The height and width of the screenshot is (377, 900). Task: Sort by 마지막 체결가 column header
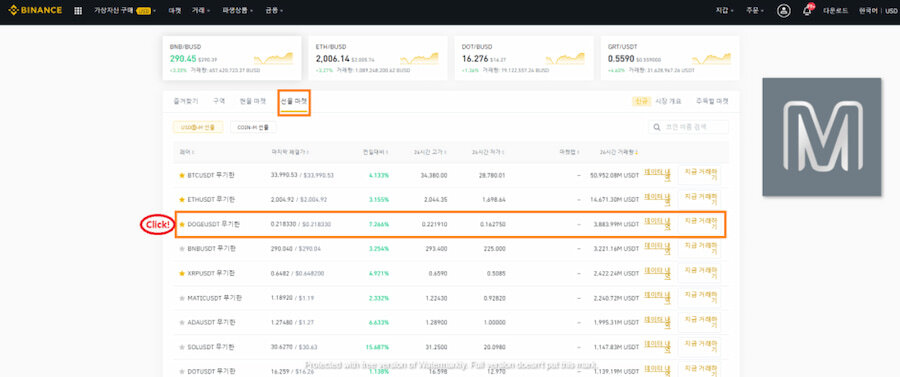click(289, 153)
